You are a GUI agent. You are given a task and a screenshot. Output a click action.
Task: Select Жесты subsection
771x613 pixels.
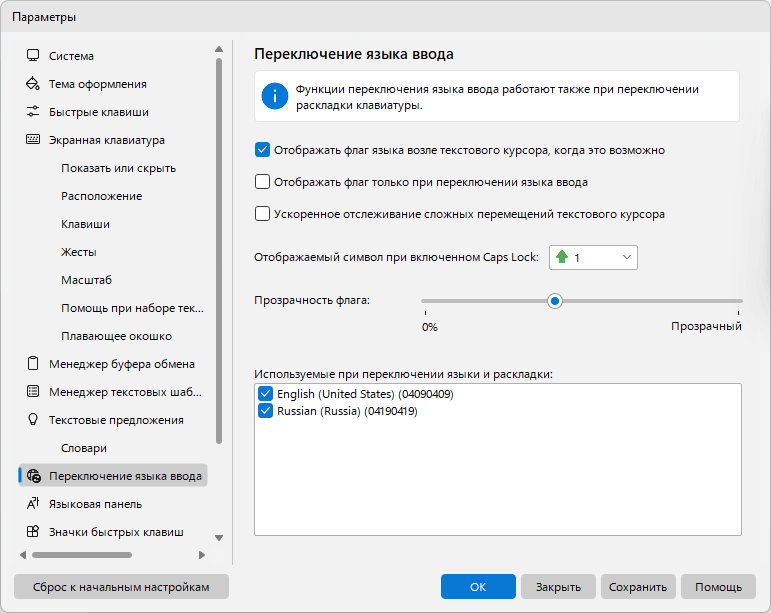79,252
